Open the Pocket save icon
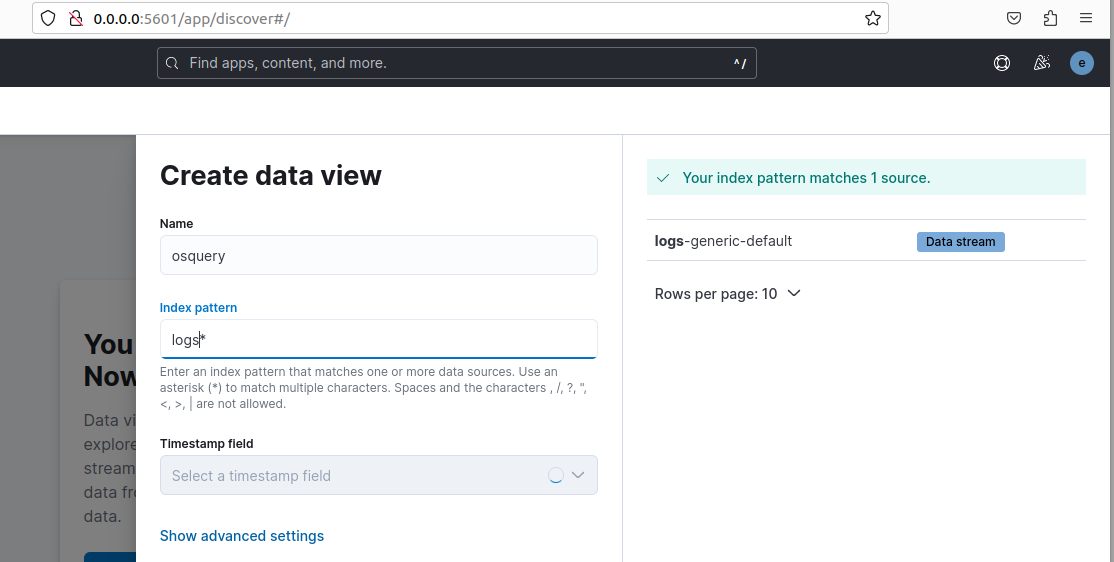 click(x=1014, y=18)
